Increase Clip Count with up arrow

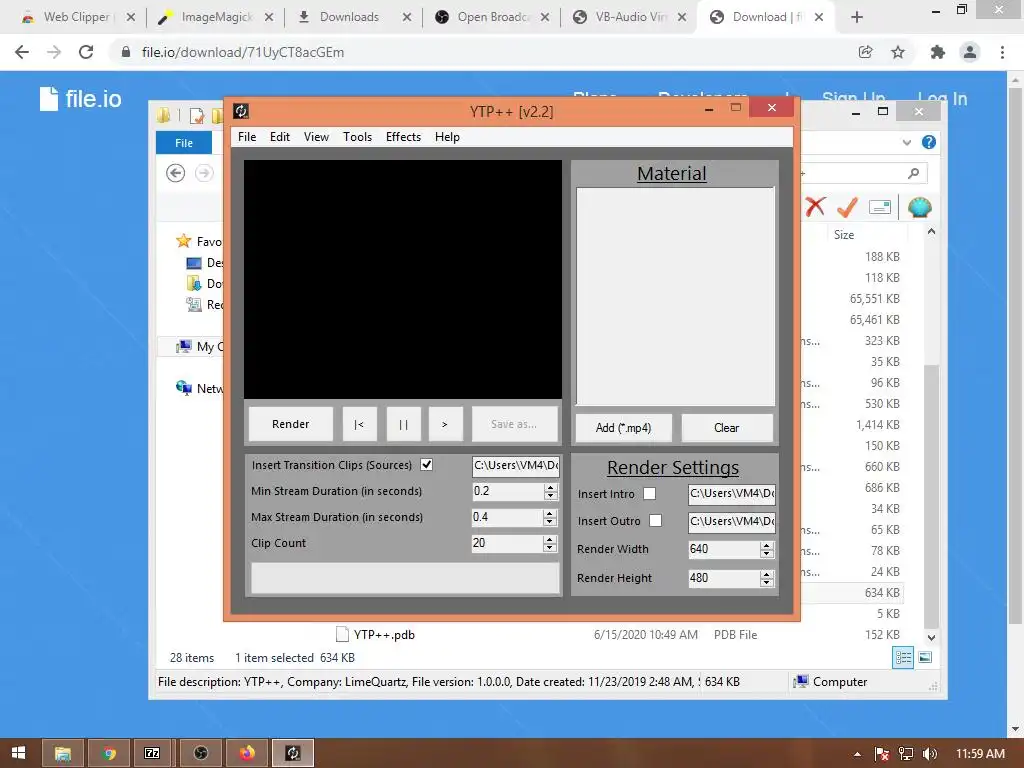coord(550,539)
